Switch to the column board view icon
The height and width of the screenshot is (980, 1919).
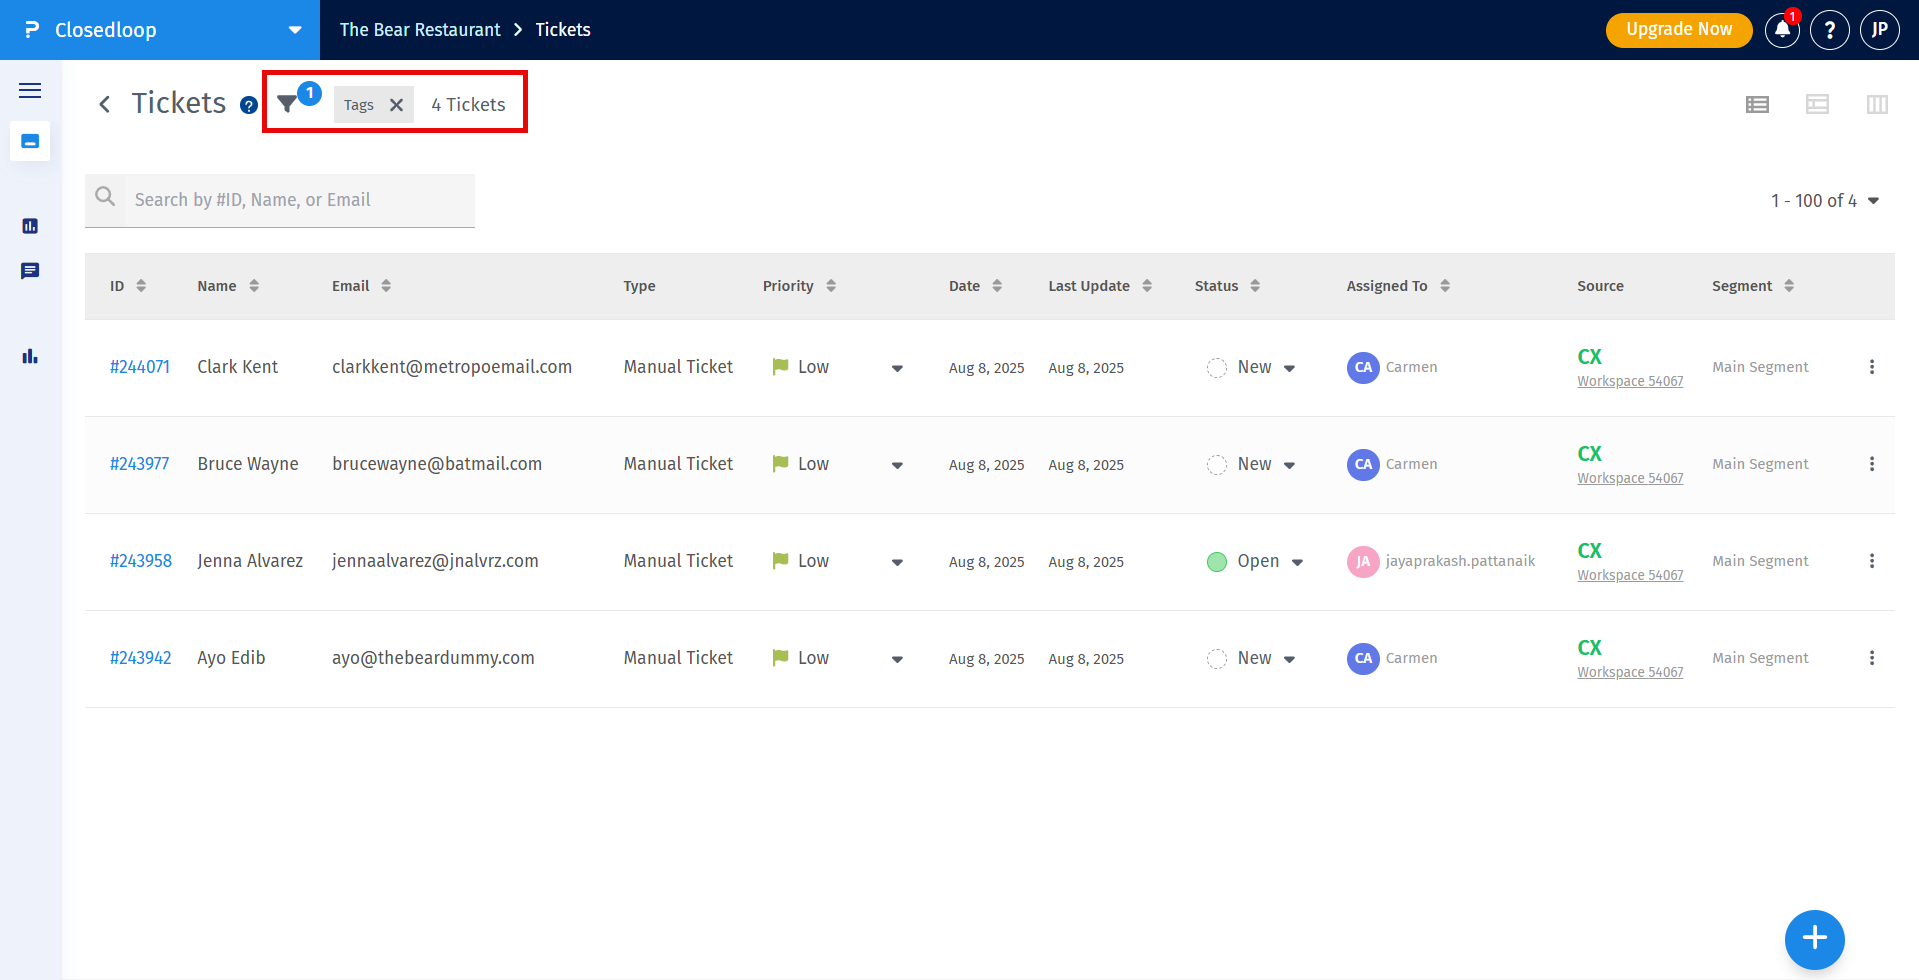(x=1877, y=104)
